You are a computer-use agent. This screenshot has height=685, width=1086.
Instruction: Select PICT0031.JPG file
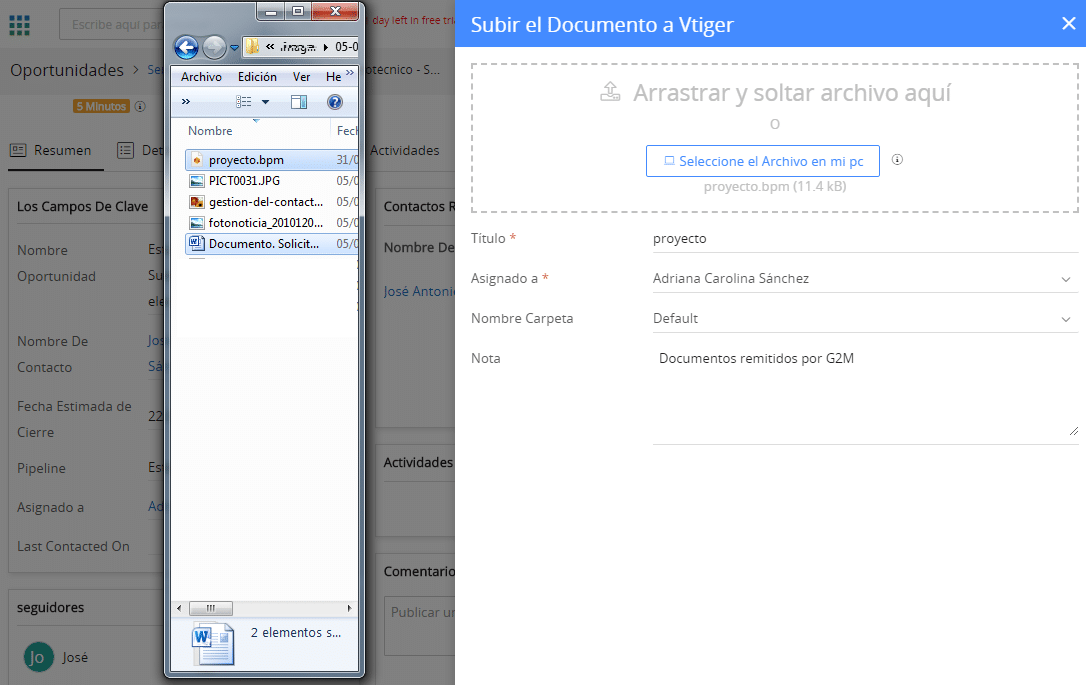pyautogui.click(x=272, y=181)
